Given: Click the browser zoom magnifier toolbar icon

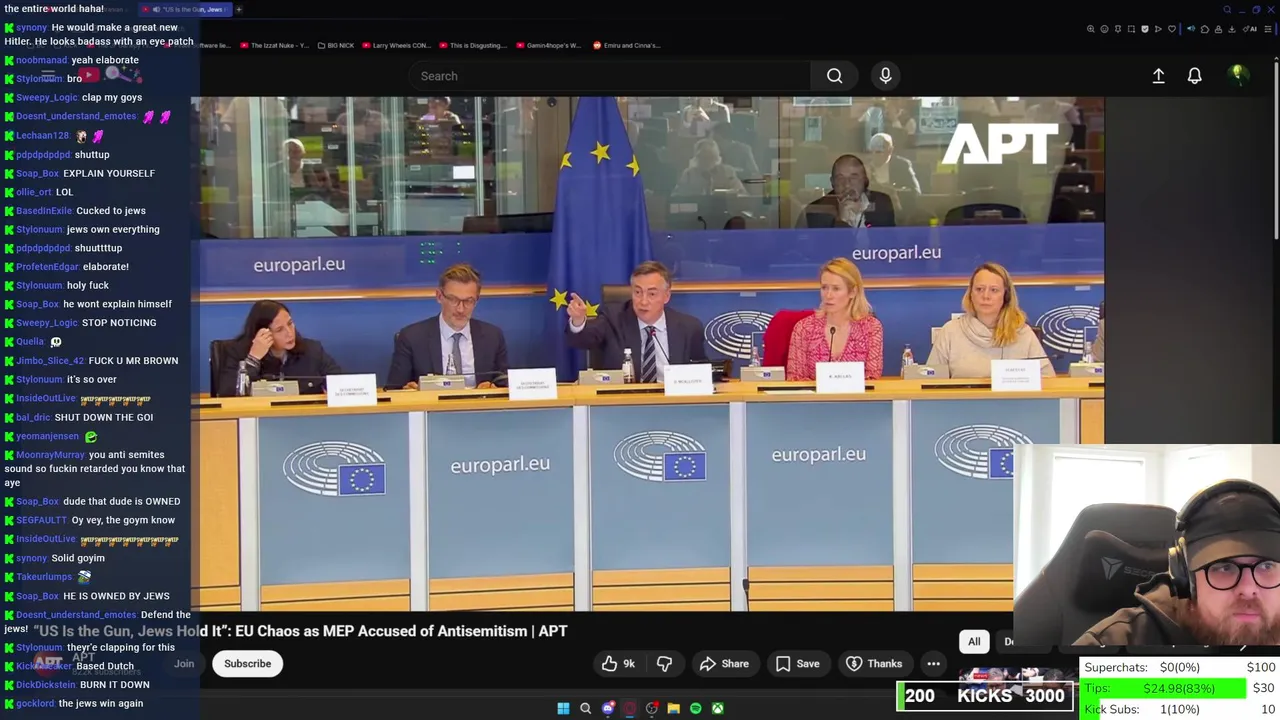Looking at the screenshot, I should (1091, 29).
